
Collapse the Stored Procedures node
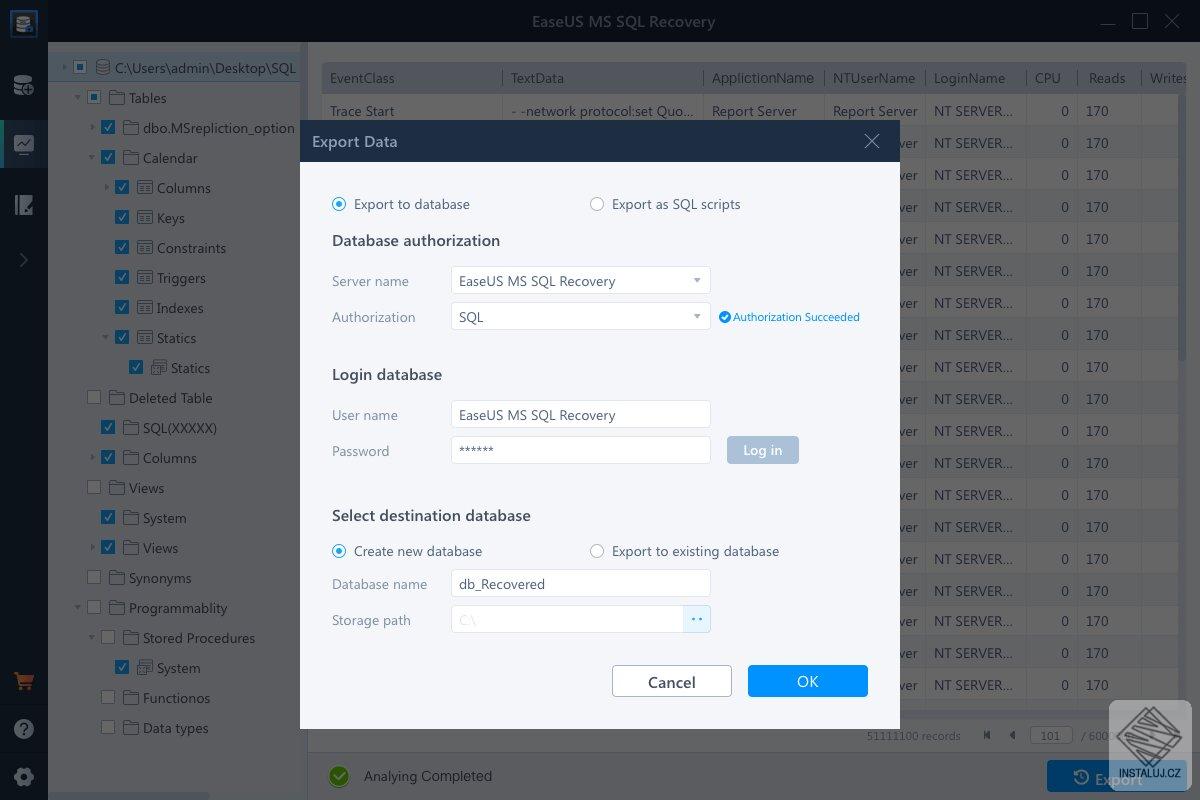coord(92,638)
